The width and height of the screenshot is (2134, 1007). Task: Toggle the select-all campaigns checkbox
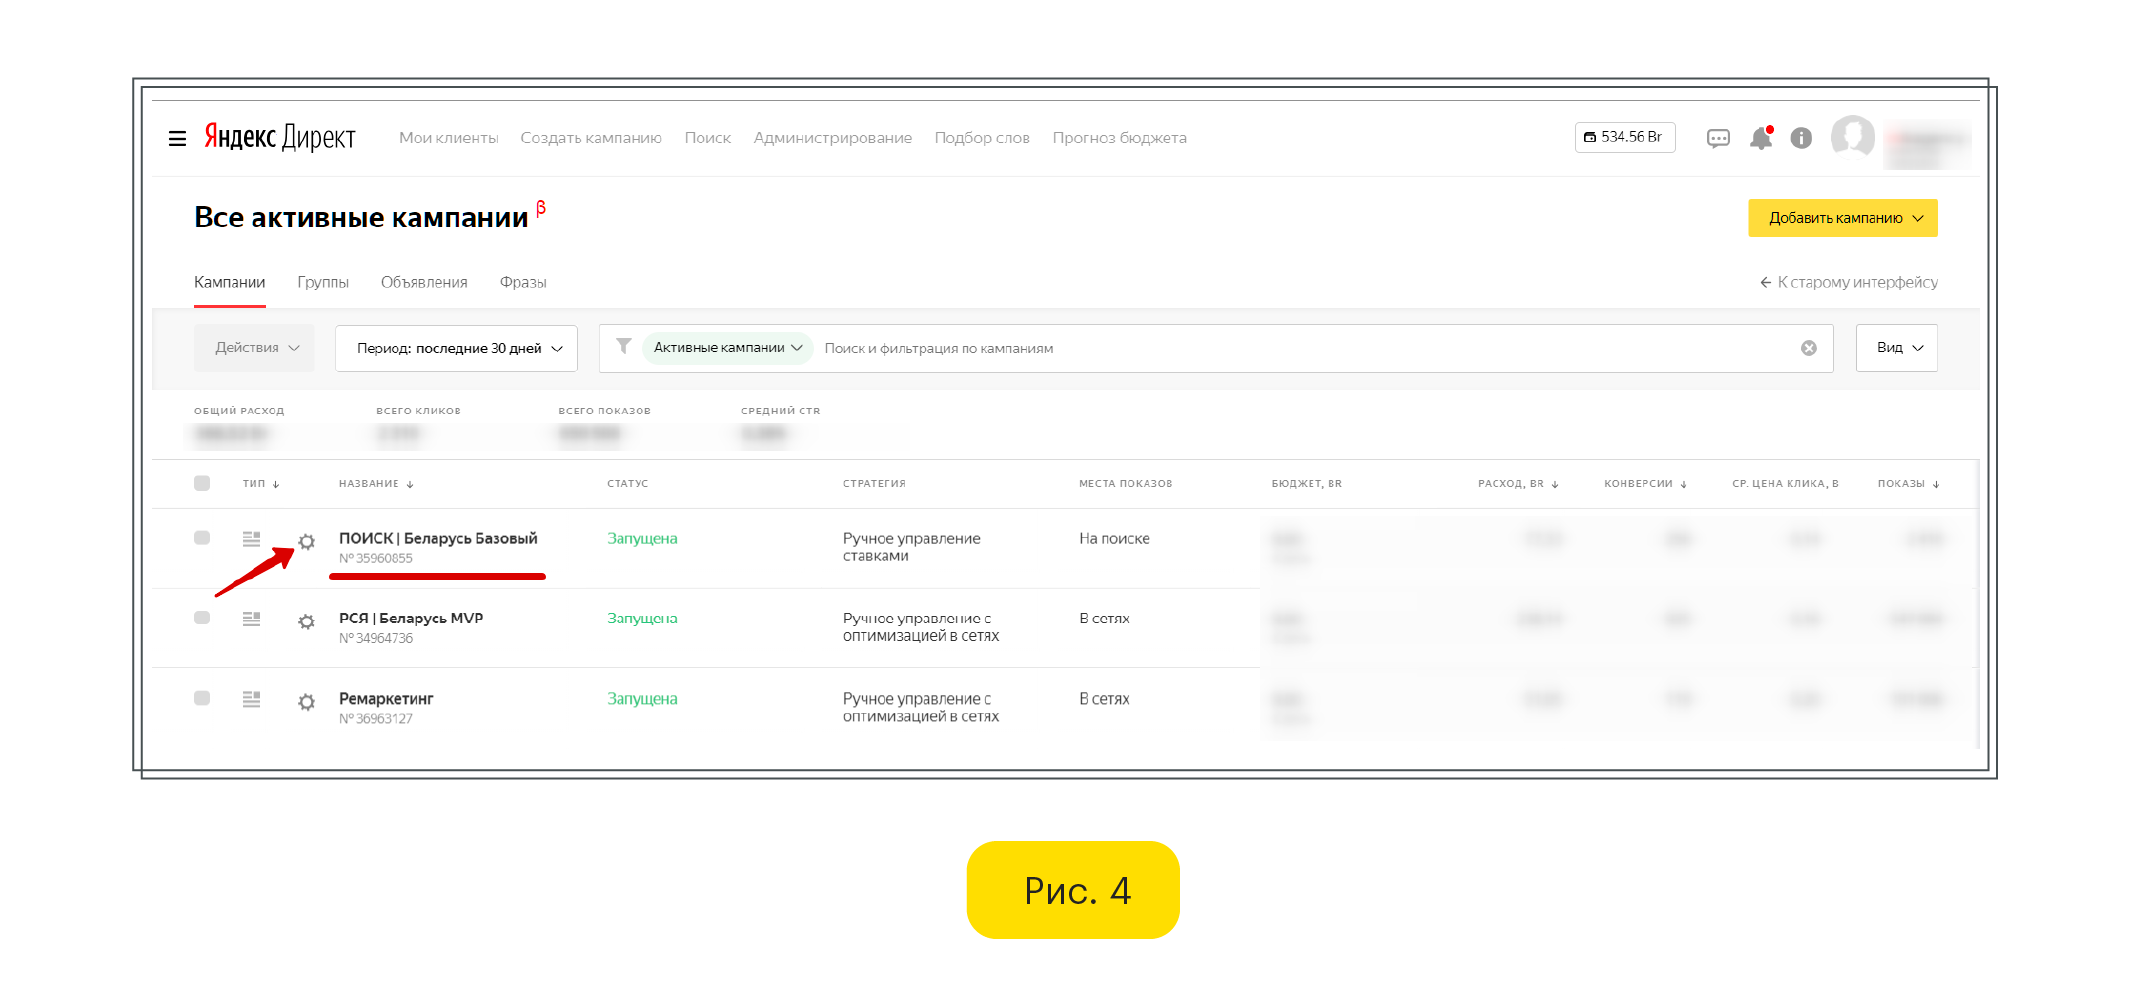pyautogui.click(x=202, y=484)
